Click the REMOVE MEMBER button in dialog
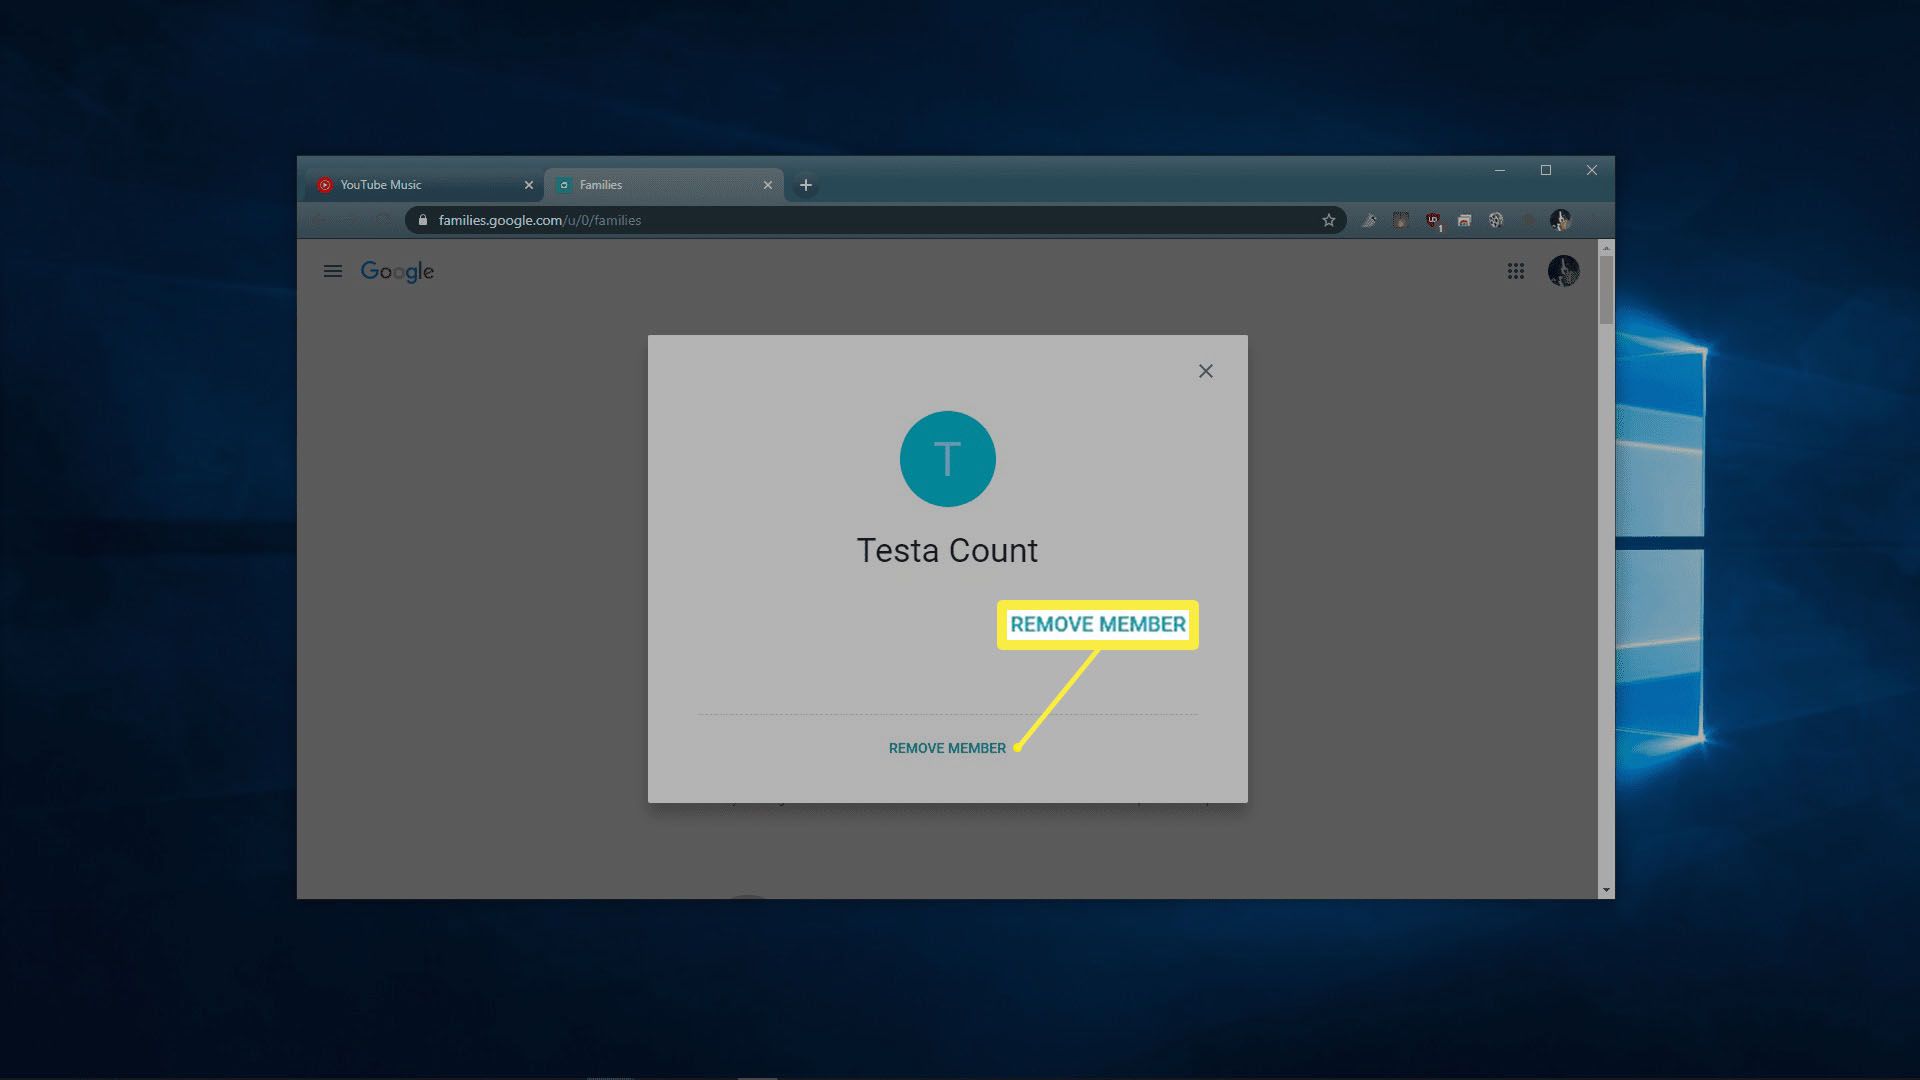1920x1080 pixels. pos(947,748)
